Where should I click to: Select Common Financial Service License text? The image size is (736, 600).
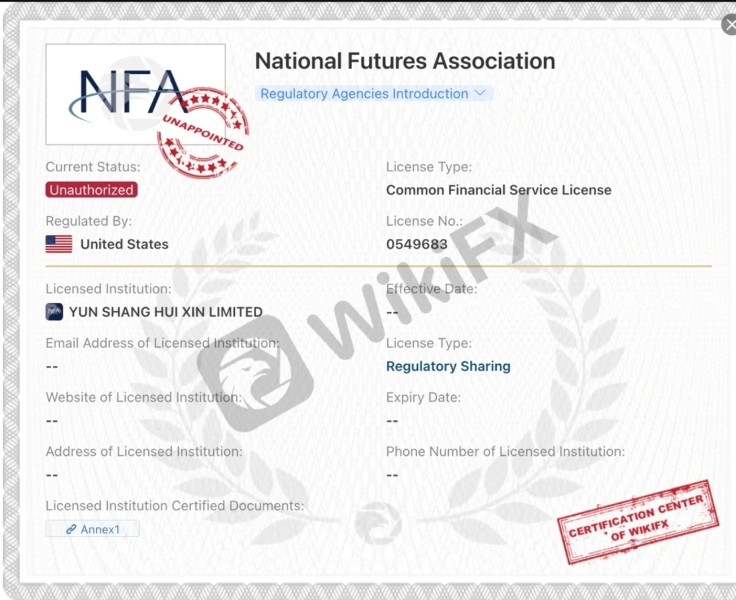tap(499, 190)
